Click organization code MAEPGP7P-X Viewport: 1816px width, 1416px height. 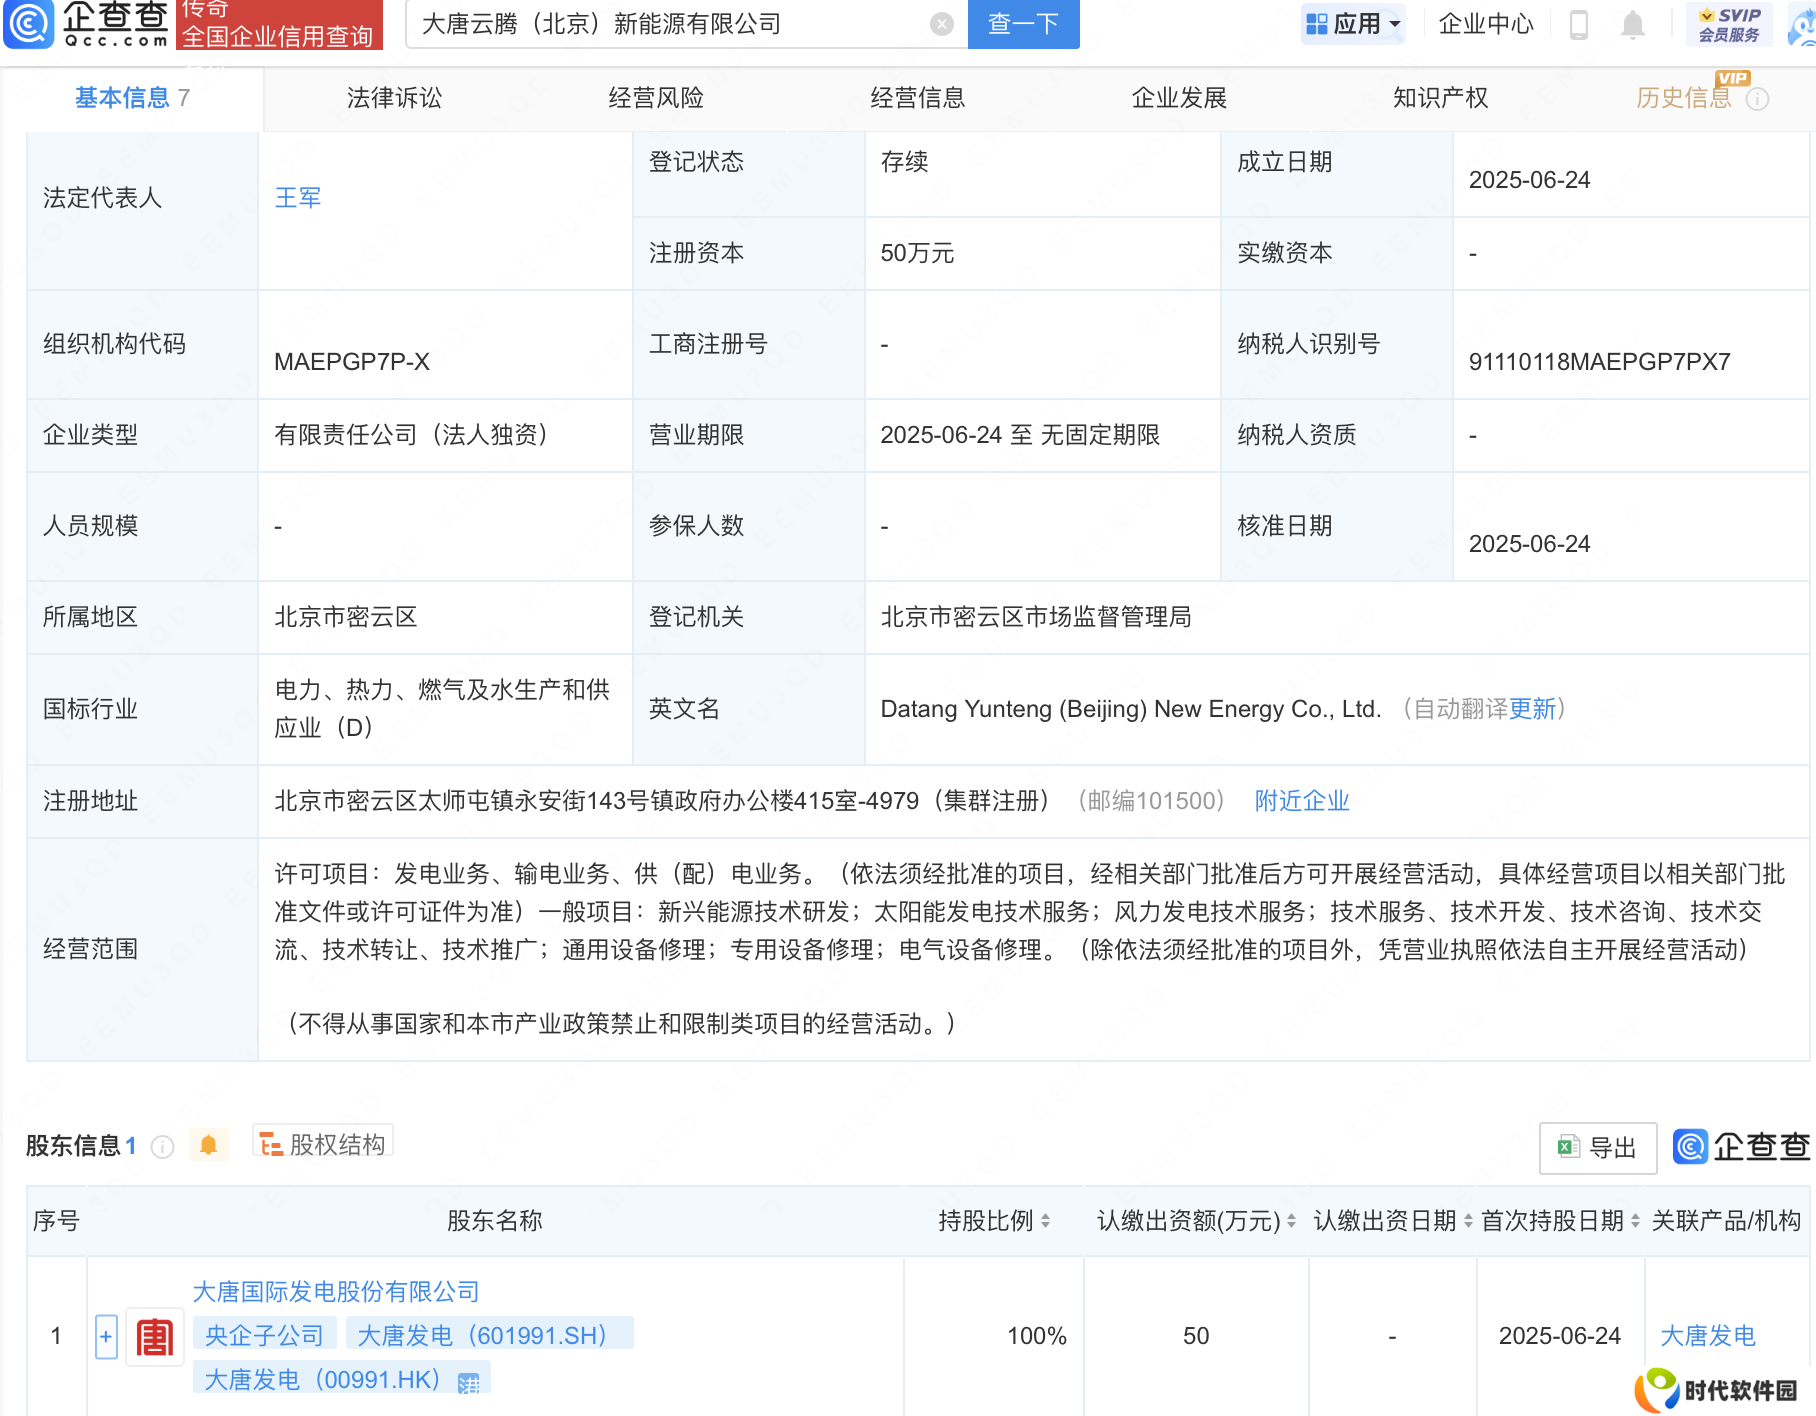[352, 362]
